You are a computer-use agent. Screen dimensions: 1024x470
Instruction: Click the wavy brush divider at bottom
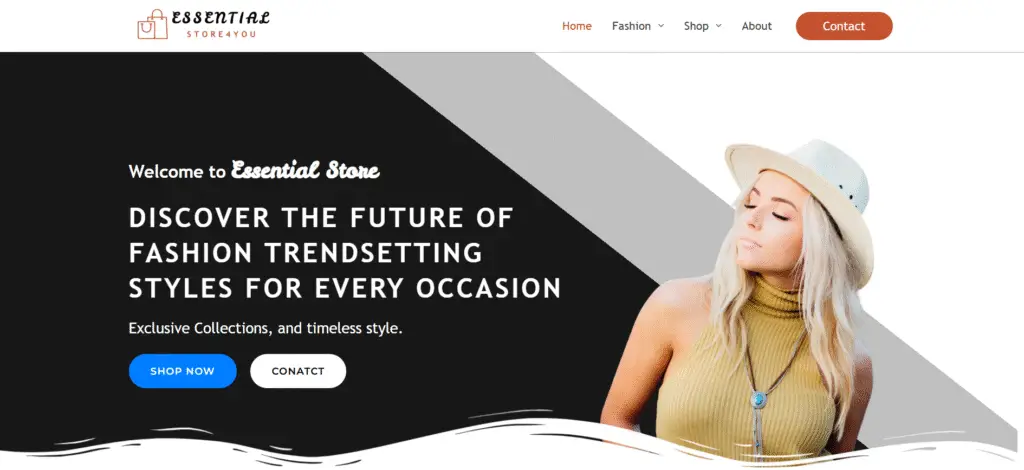[x=512, y=441]
